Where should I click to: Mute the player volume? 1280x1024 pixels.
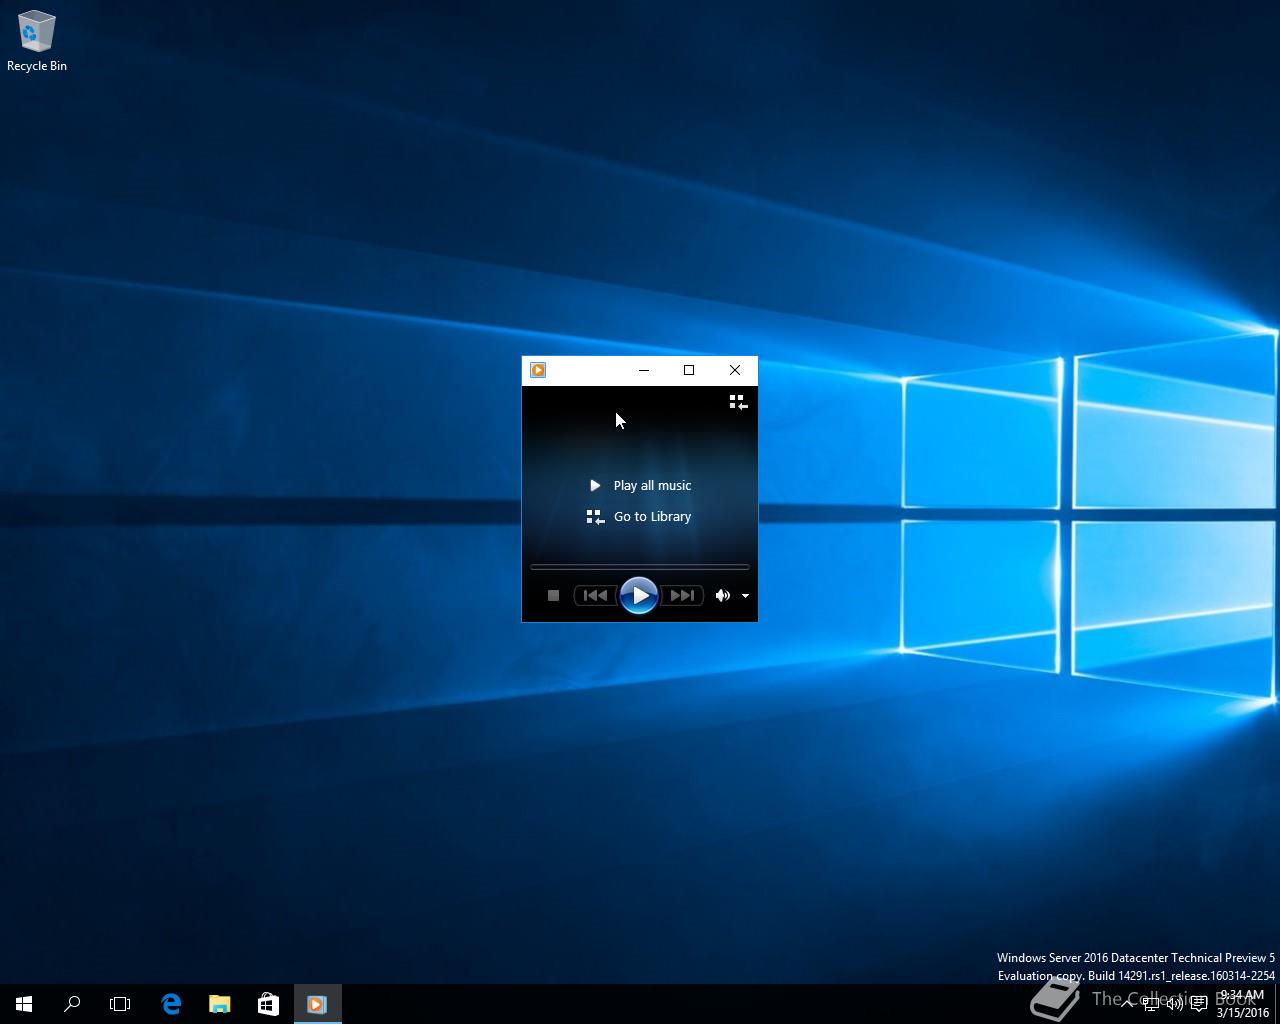pyautogui.click(x=722, y=595)
